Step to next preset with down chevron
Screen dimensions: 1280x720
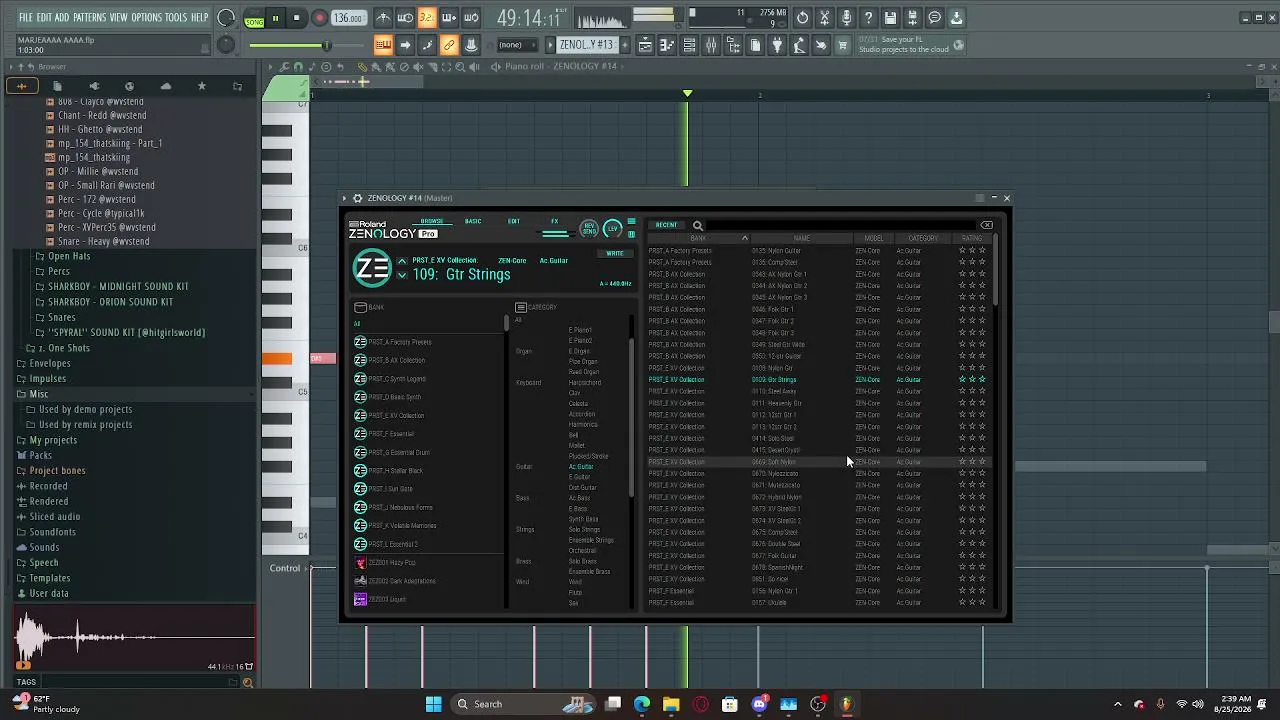(402, 276)
